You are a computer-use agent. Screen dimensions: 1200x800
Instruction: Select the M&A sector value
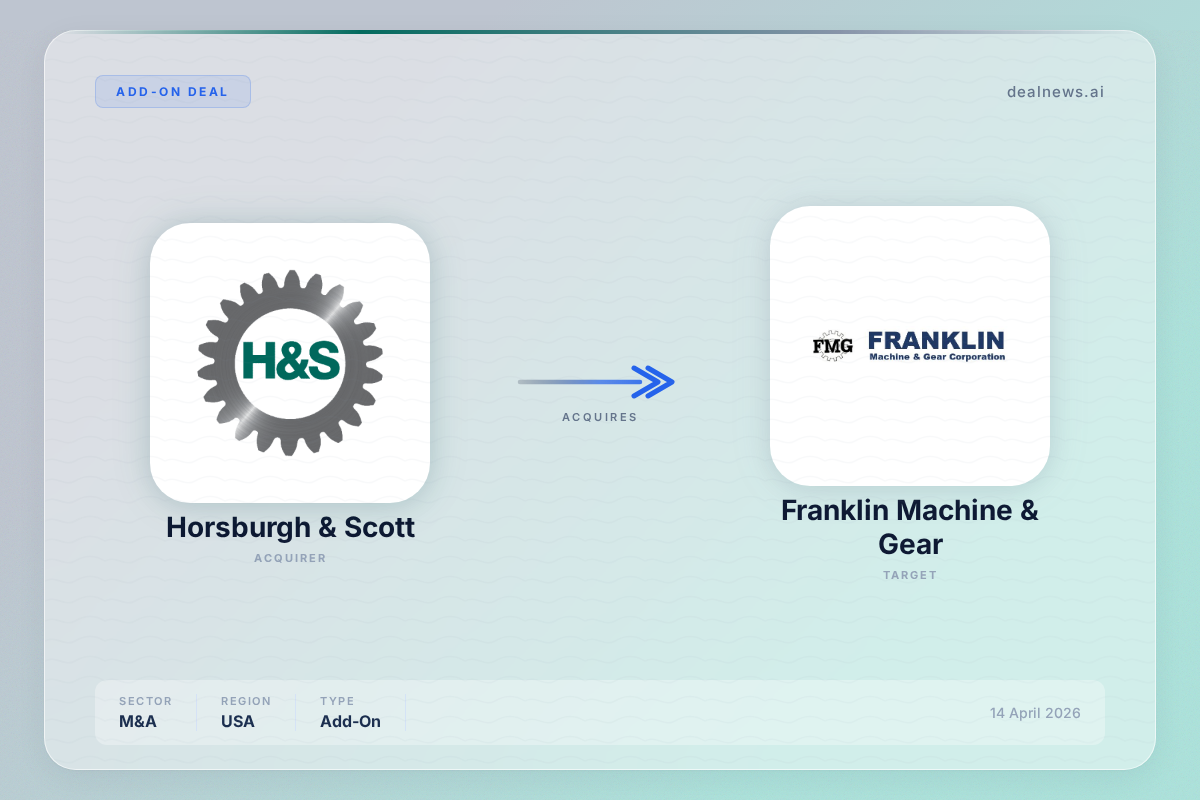click(x=139, y=721)
